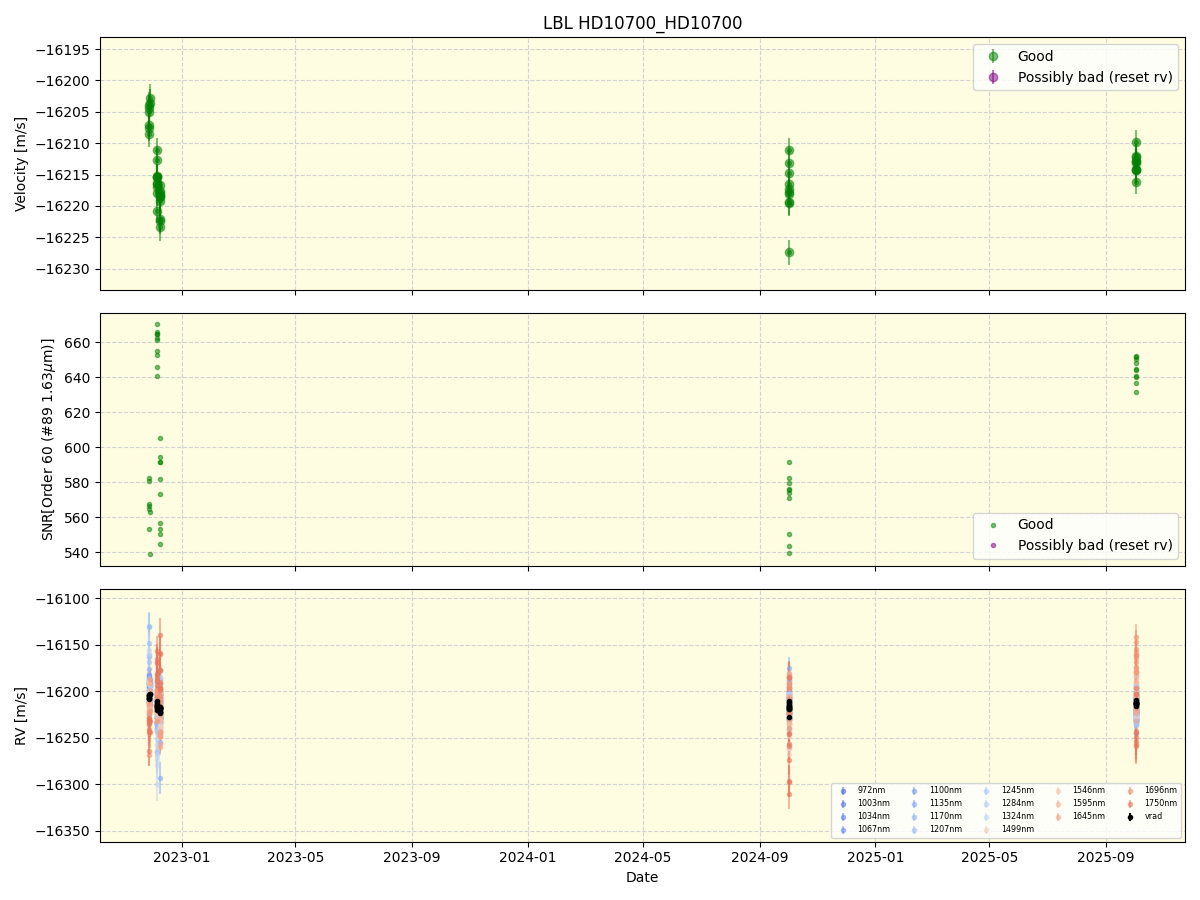The width and height of the screenshot is (1200, 900).
Task: Click the -16350 RV tick label
Action: [x=65, y=832]
